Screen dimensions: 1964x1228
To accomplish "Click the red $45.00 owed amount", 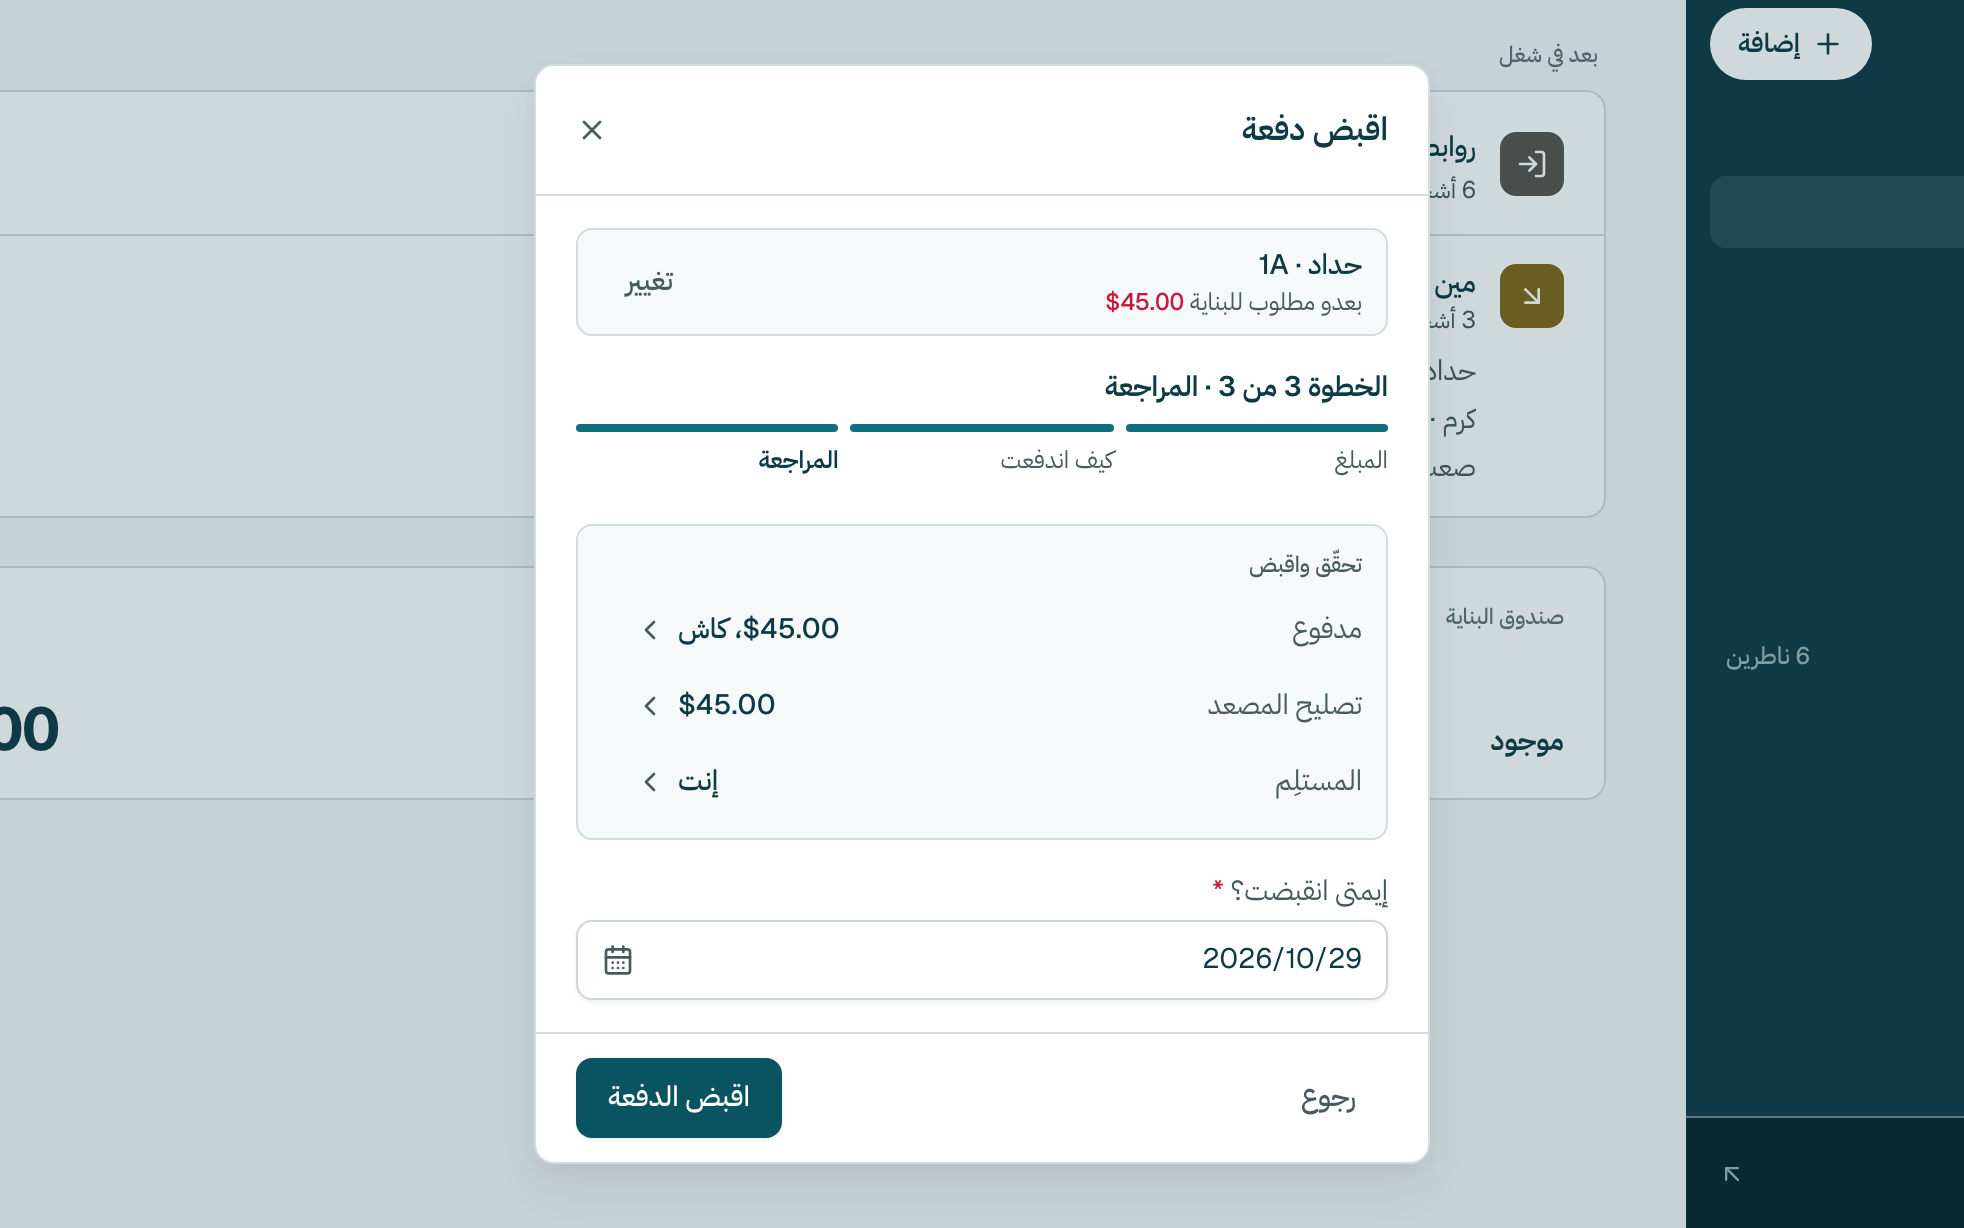I will (x=1144, y=302).
